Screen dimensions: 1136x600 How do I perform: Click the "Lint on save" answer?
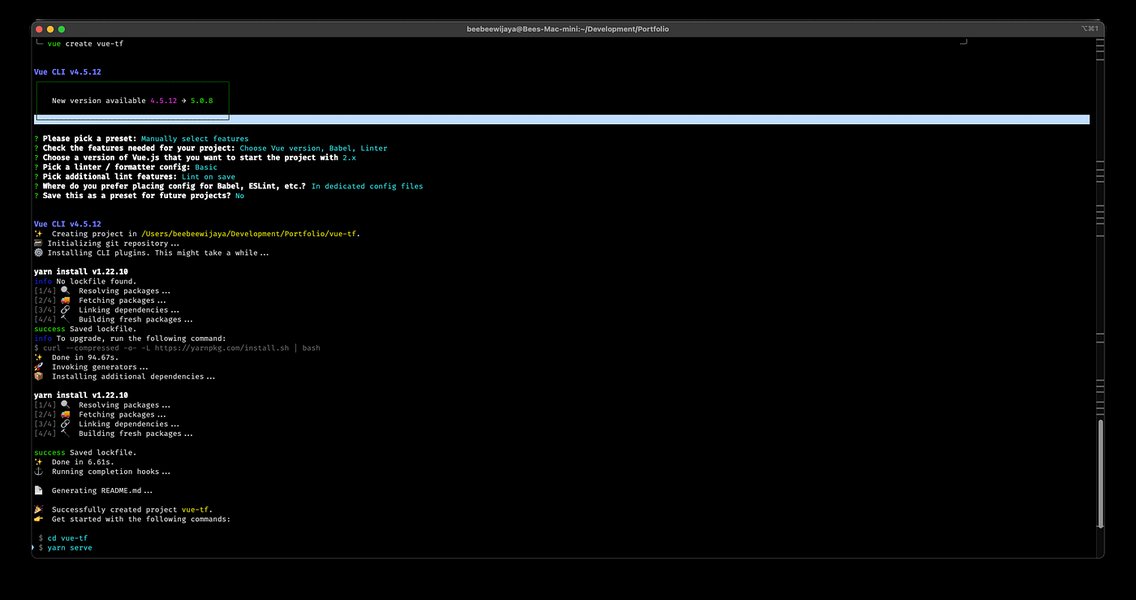[x=208, y=177]
